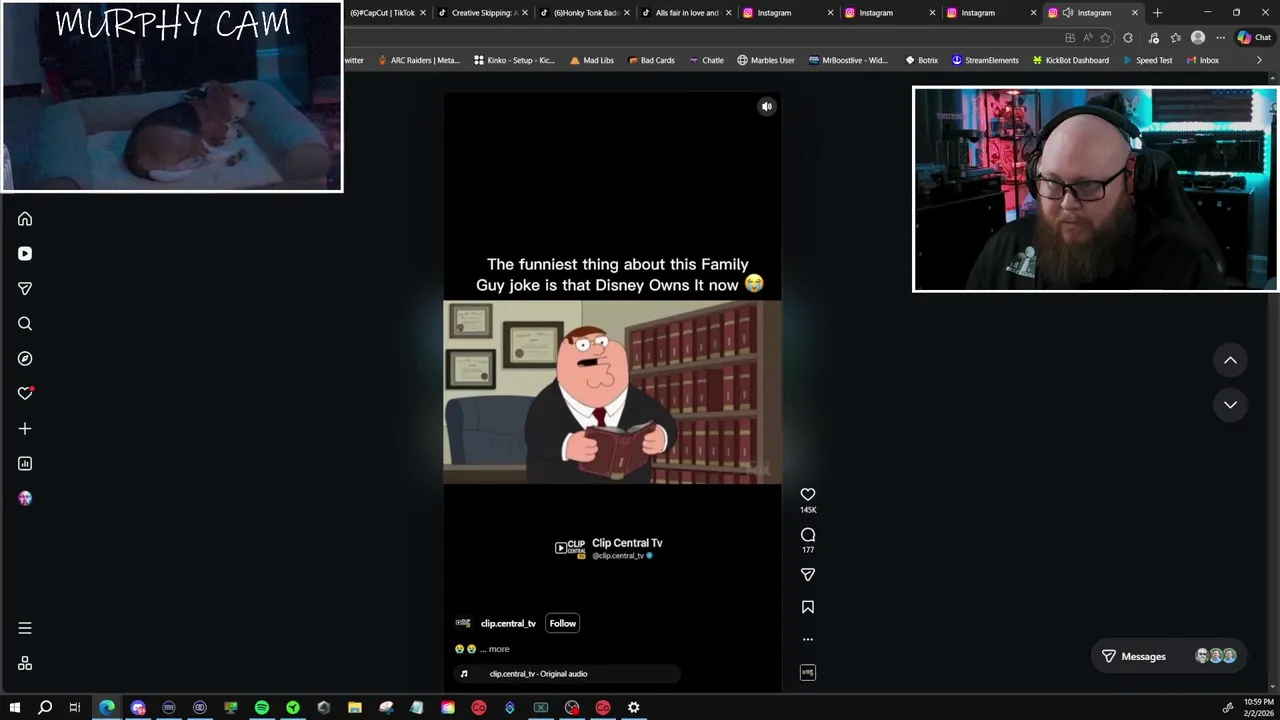This screenshot has width=1280, height=720.
Task: Open the Inbox bookmark
Action: tap(1202, 61)
